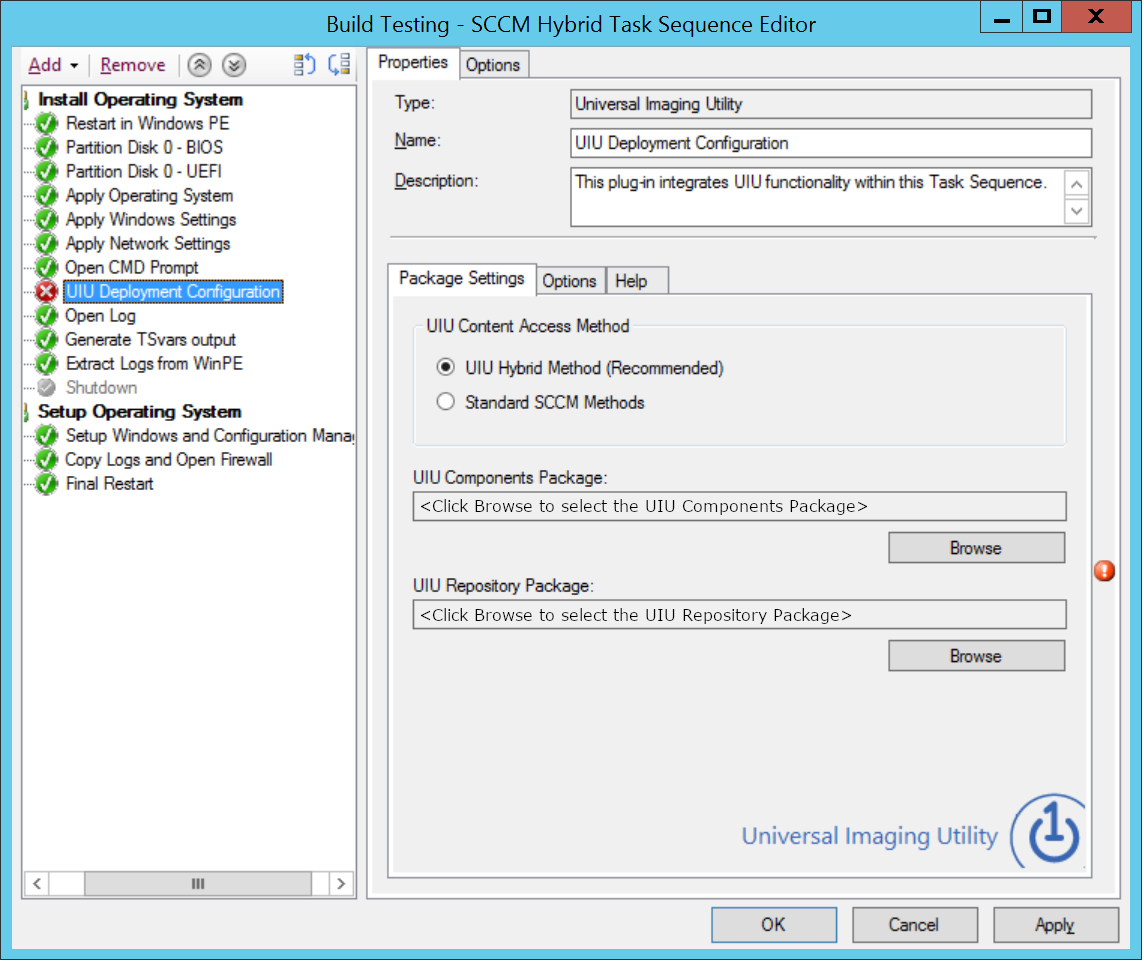Viewport: 1144px width, 961px height.
Task: Click the green check icon for Open Log
Action: 47,316
